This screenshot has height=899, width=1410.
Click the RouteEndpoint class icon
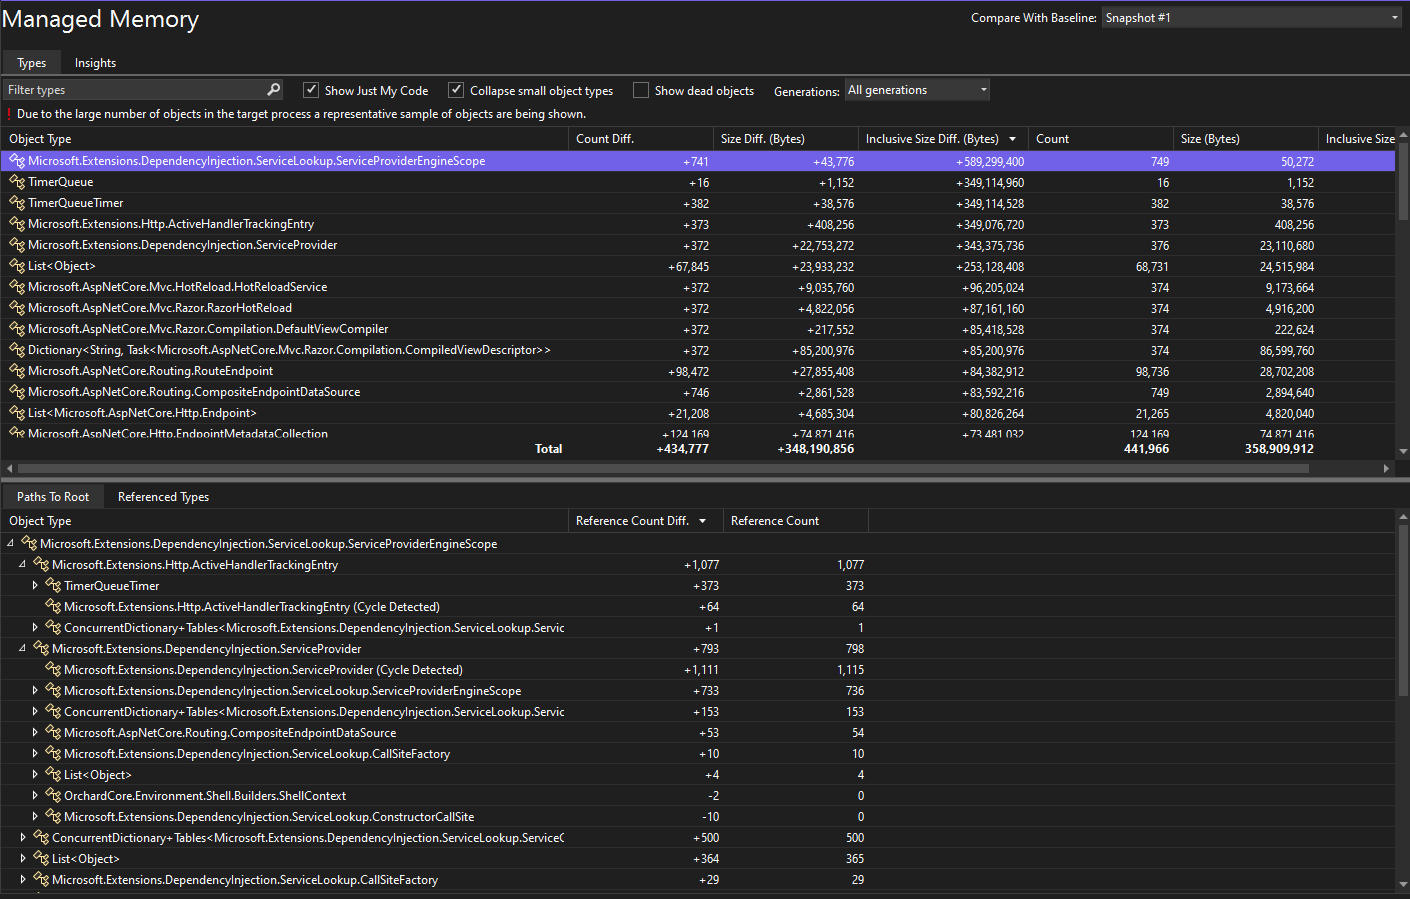tap(17, 371)
